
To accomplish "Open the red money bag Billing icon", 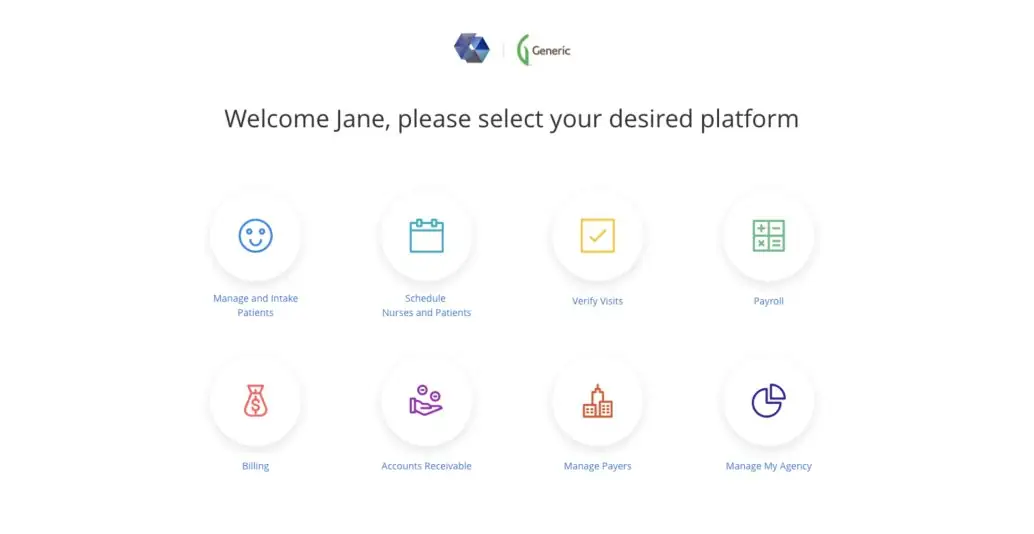I will (255, 401).
